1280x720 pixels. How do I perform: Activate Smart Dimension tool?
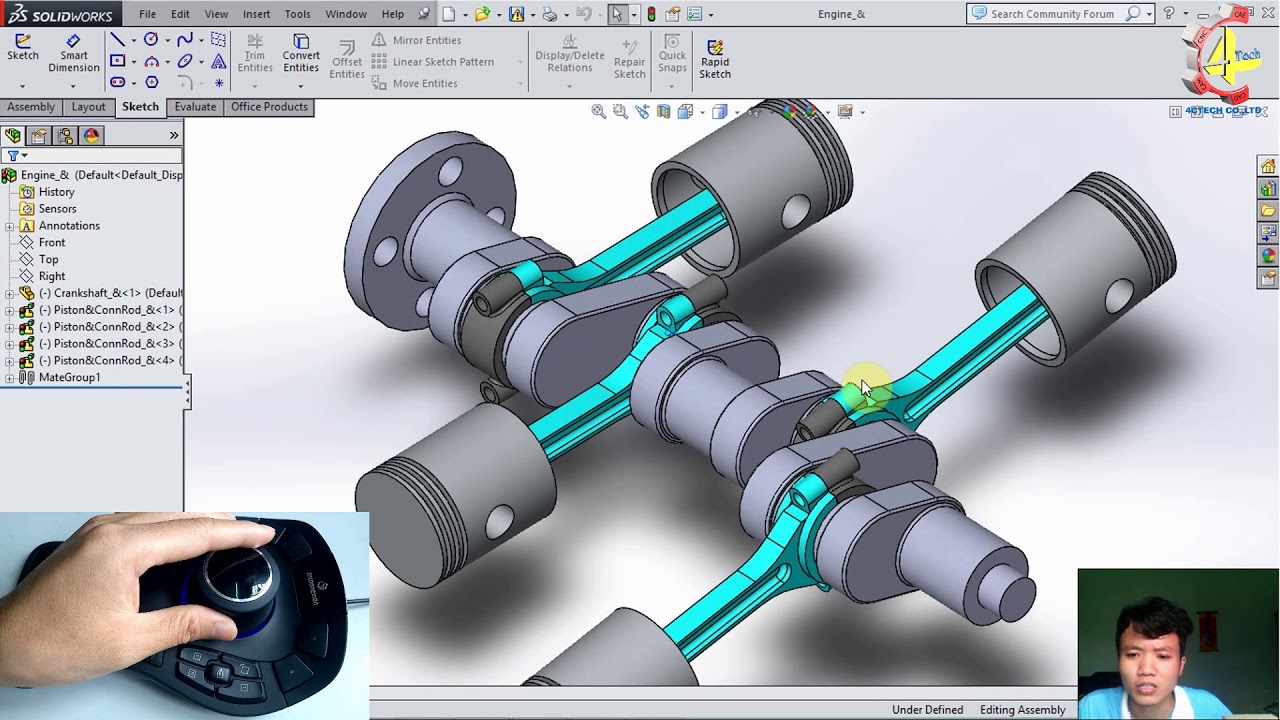[73, 54]
